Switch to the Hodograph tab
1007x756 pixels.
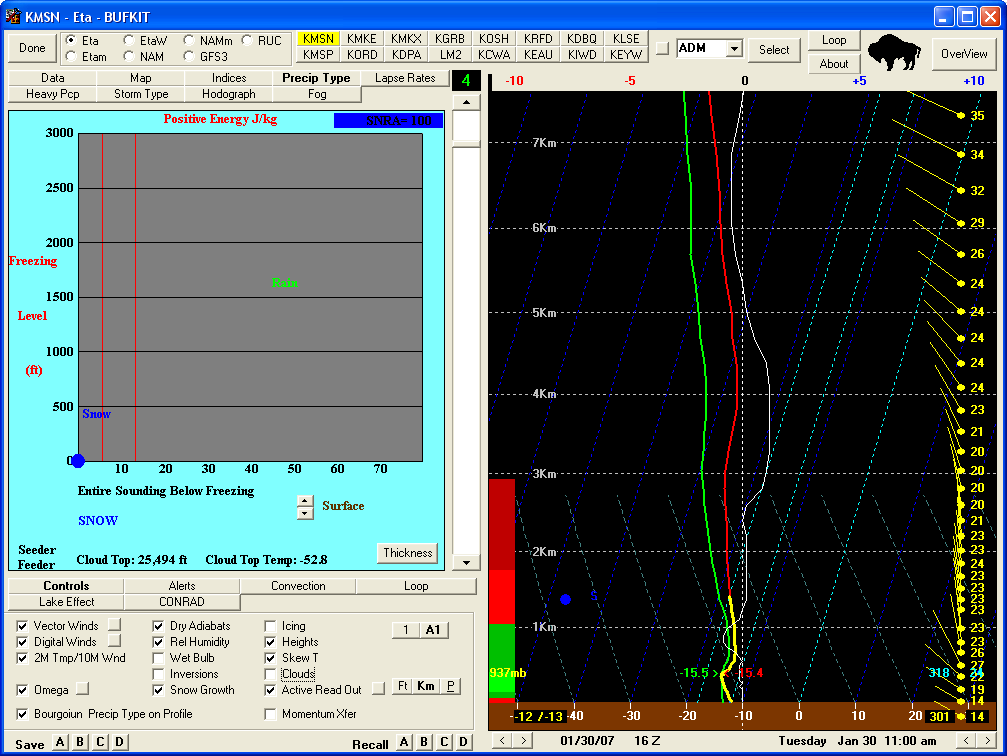(229, 94)
